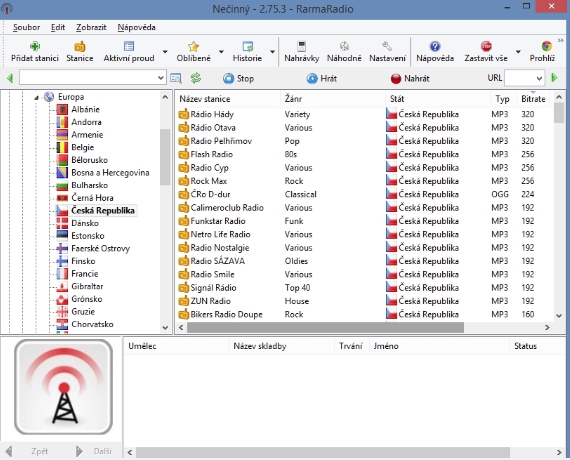Select the Radio Nostalgie station row
570x460 pixels.
(364, 248)
